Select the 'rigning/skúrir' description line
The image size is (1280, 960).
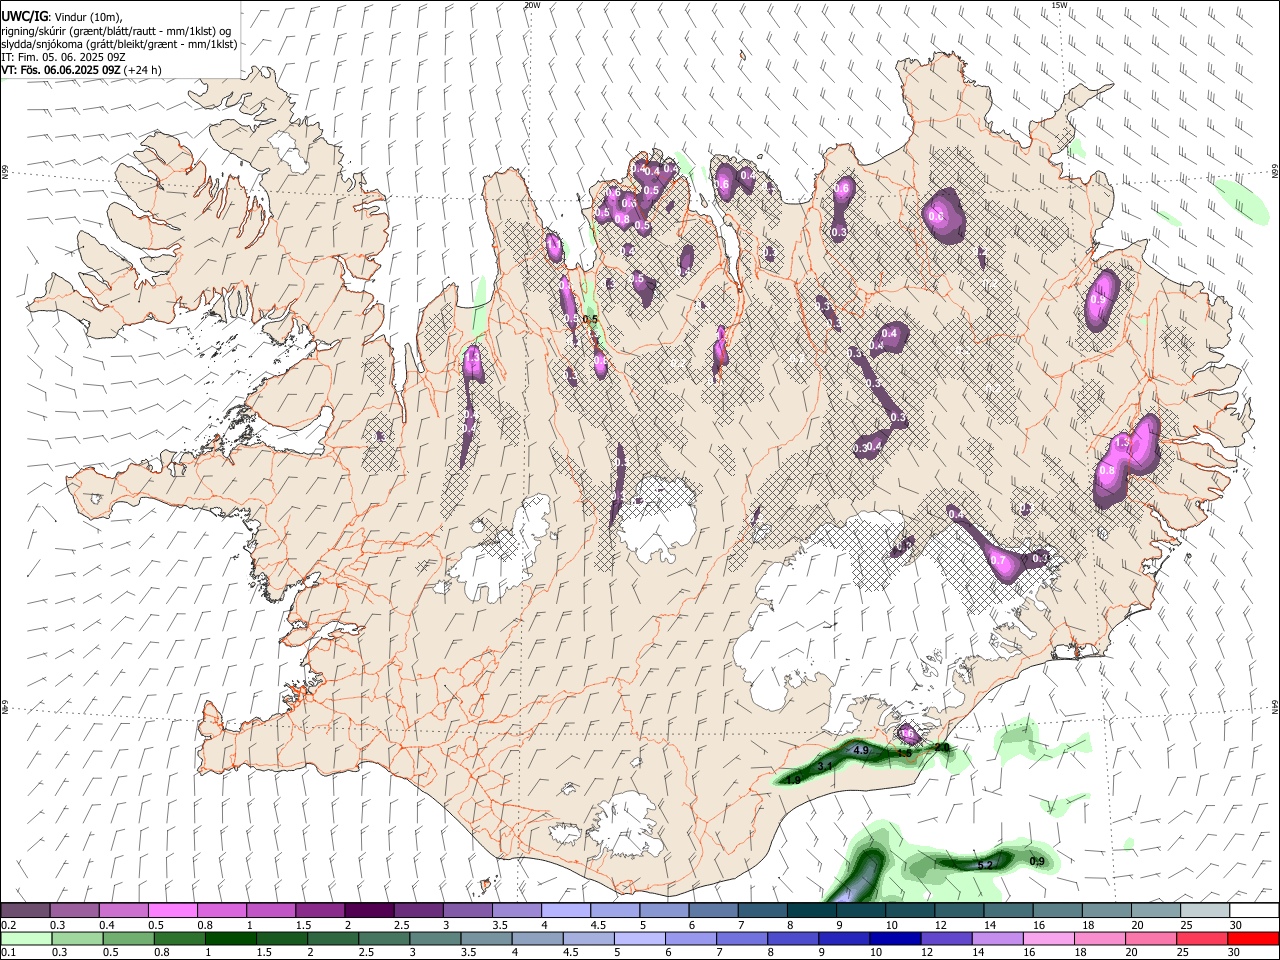(116, 31)
